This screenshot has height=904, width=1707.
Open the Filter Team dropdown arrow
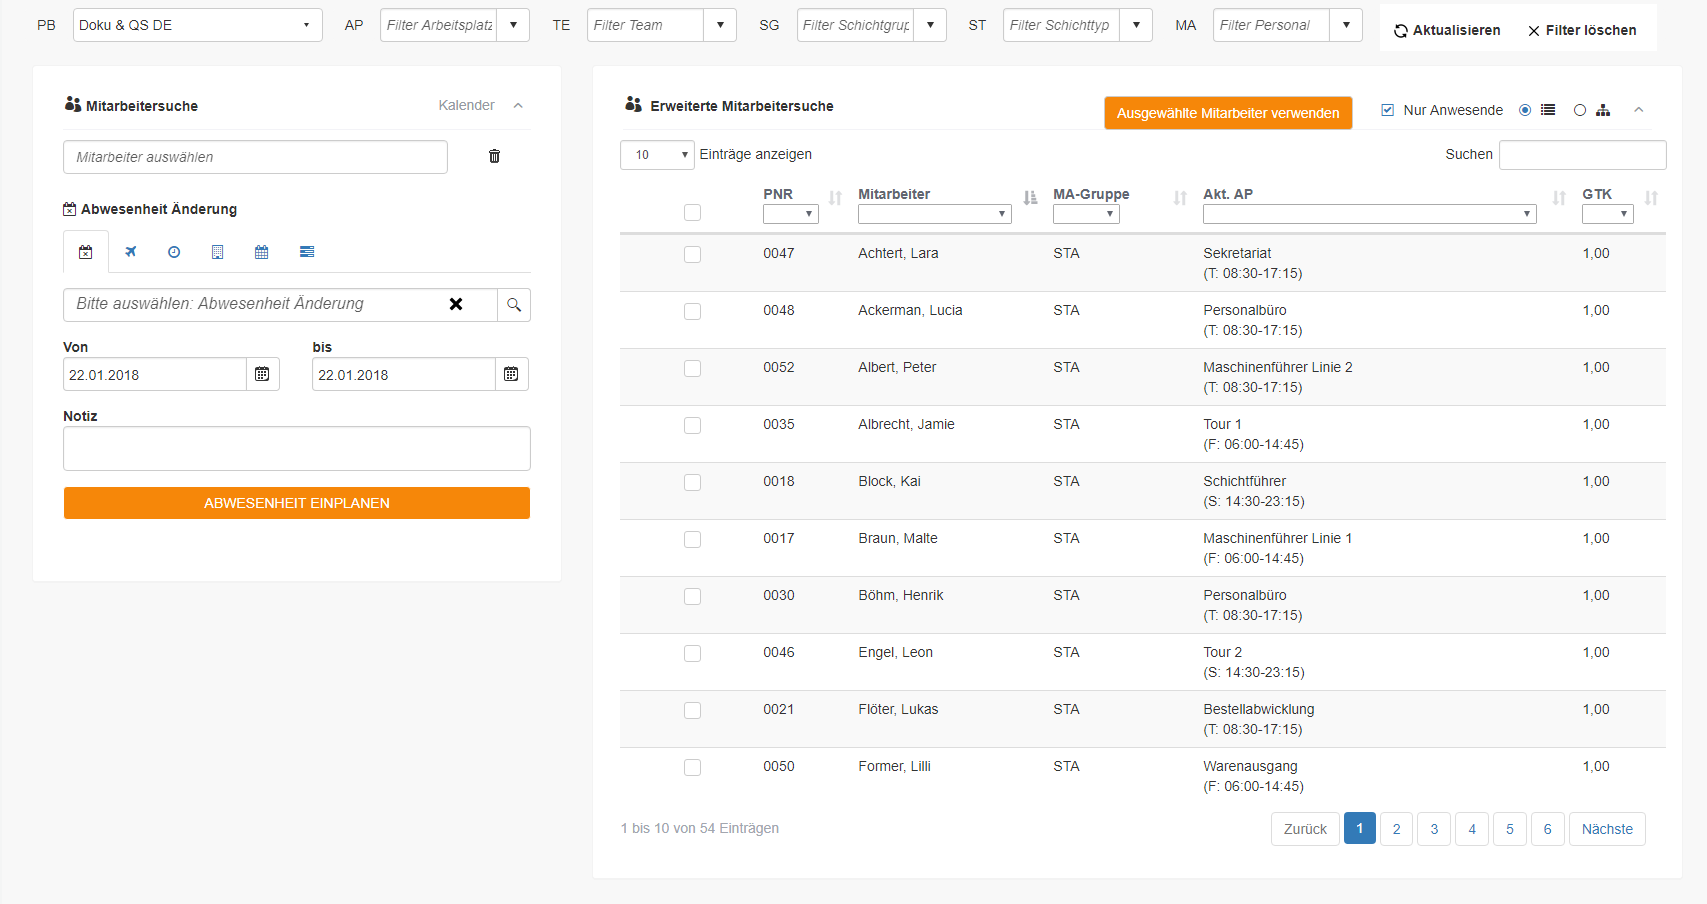point(720,25)
